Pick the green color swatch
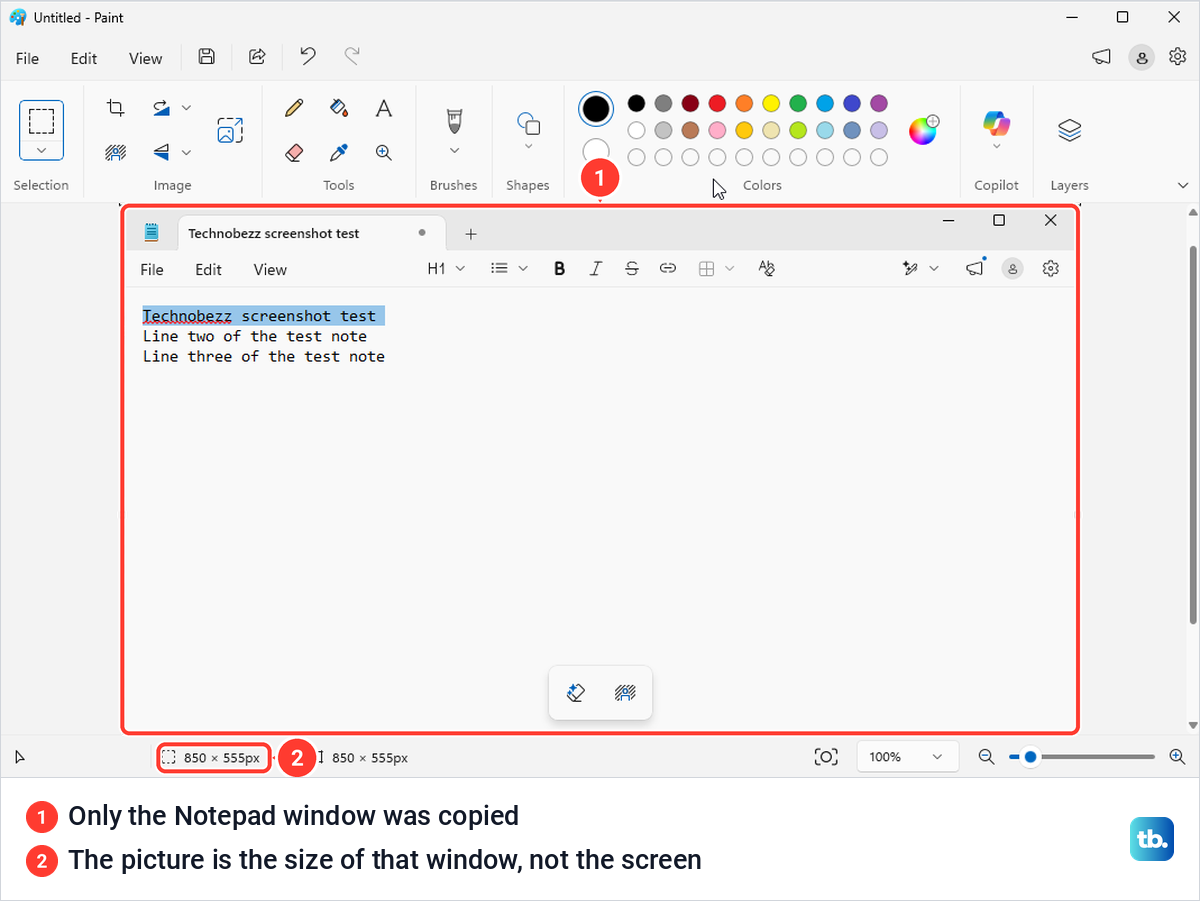1200x901 pixels. pos(798,103)
